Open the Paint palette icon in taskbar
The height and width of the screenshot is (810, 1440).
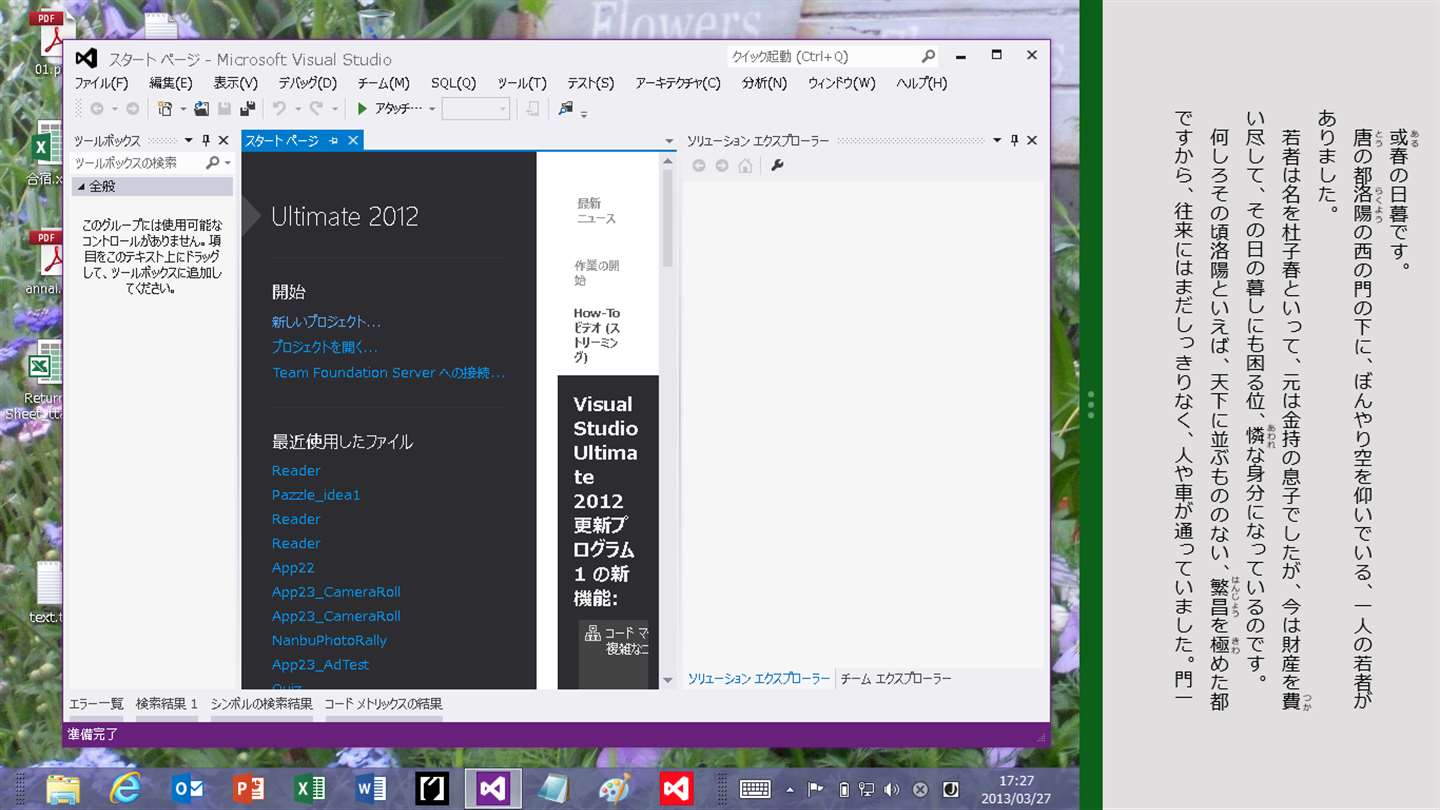(615, 789)
